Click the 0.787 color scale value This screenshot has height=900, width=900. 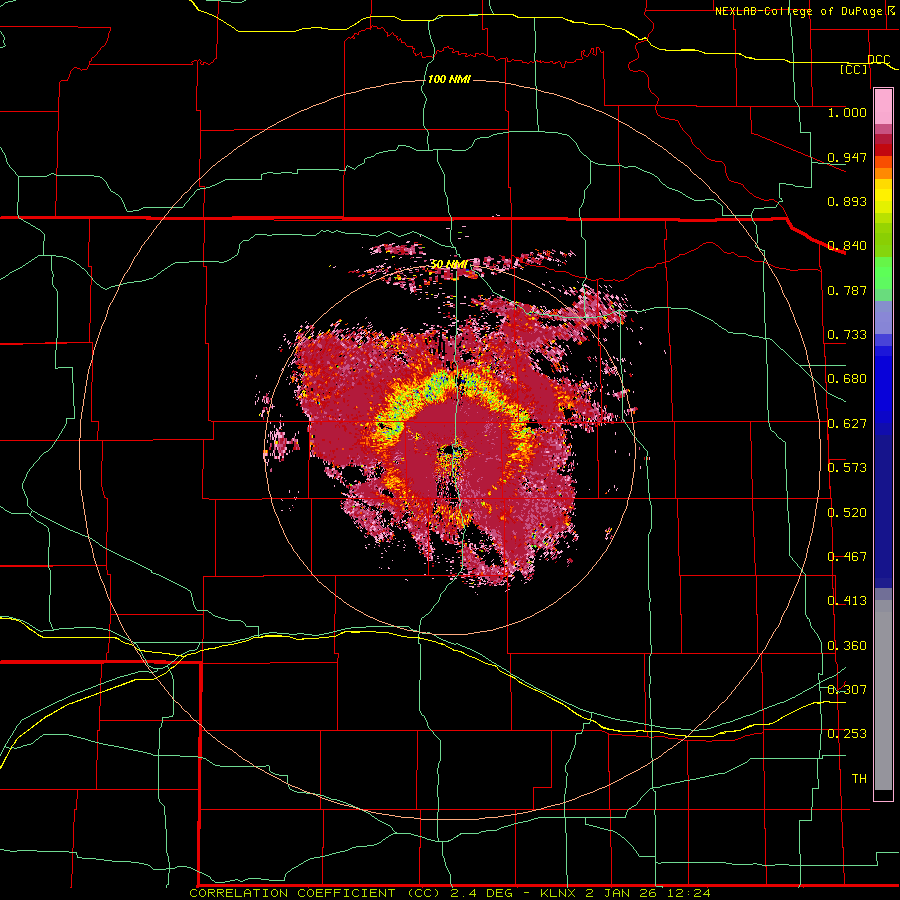847,290
